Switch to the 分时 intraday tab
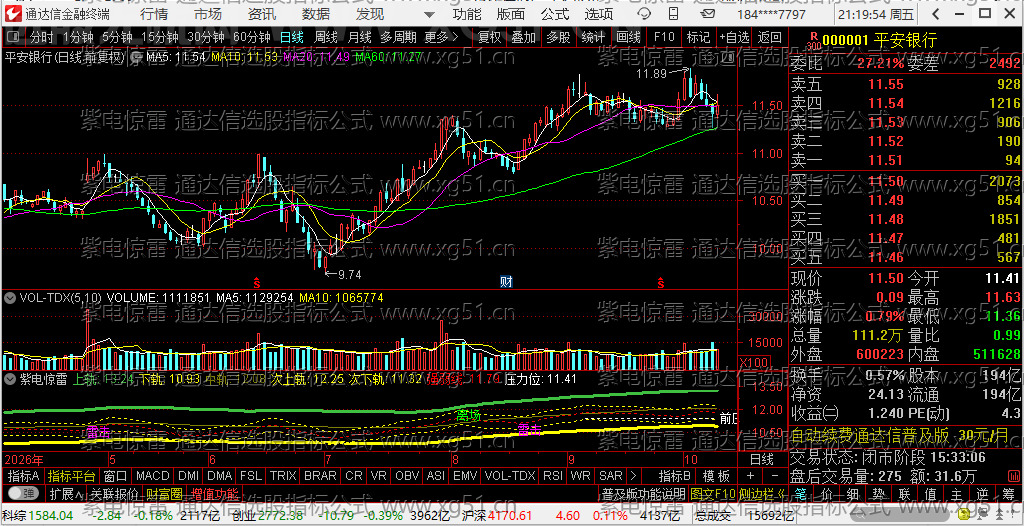 tap(42, 37)
